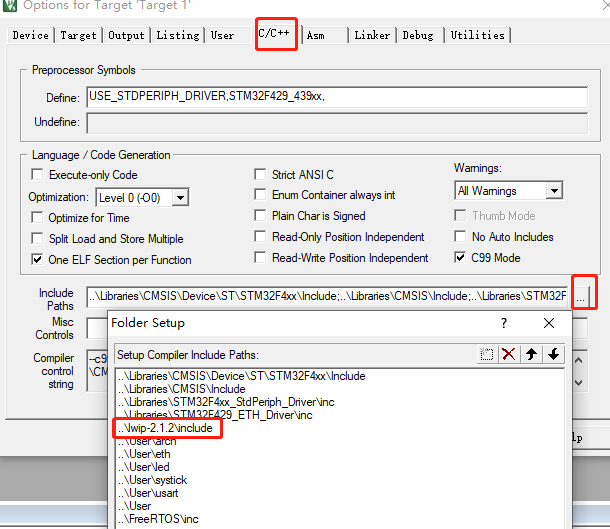Enable the Strict ANSI C checkbox
The height and width of the screenshot is (529, 610).
click(x=260, y=174)
